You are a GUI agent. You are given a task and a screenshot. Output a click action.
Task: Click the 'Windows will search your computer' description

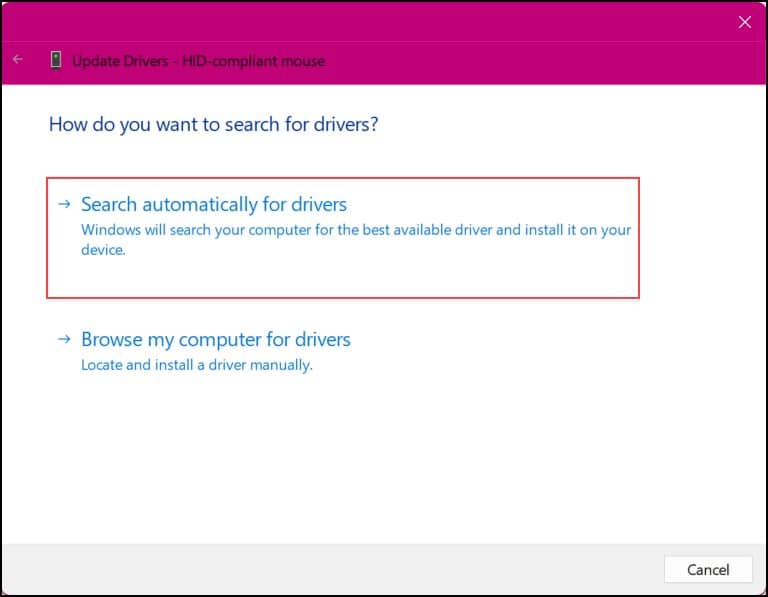[356, 239]
